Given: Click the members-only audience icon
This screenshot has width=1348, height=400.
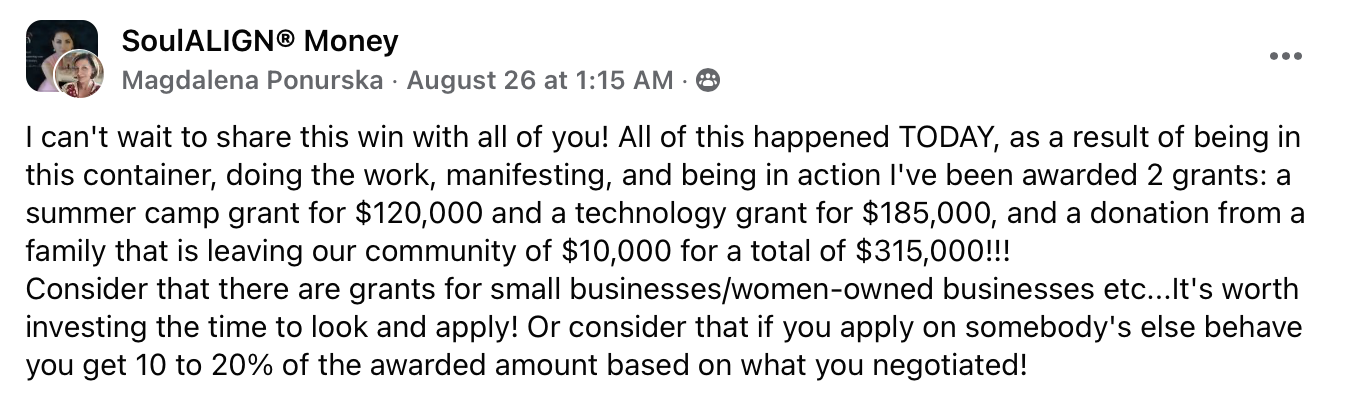Looking at the screenshot, I should [707, 81].
